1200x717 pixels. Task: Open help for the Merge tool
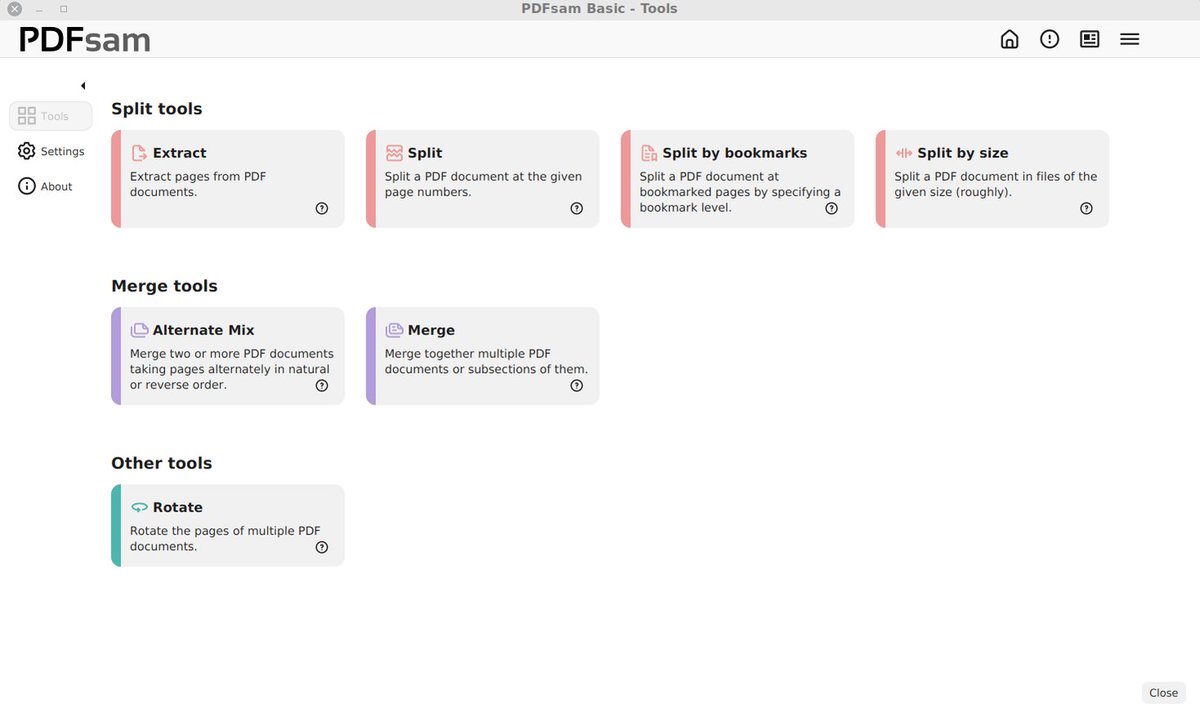click(577, 386)
